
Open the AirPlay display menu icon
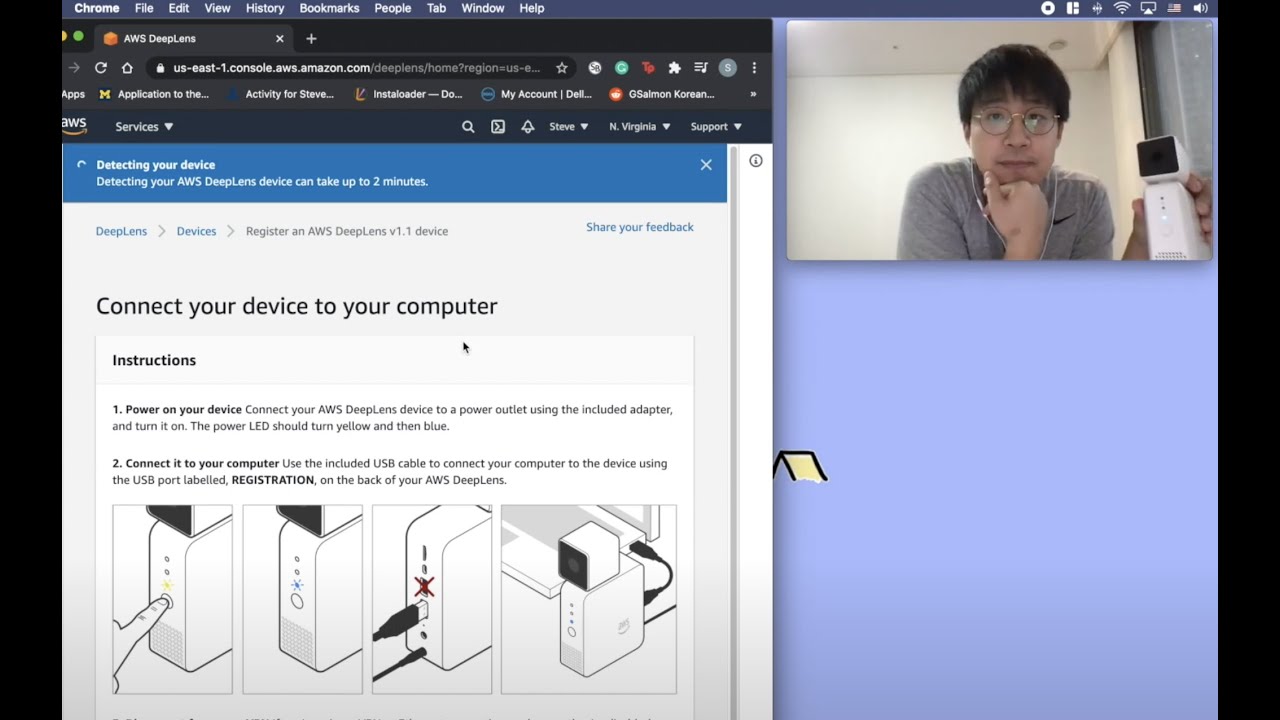(x=1148, y=8)
